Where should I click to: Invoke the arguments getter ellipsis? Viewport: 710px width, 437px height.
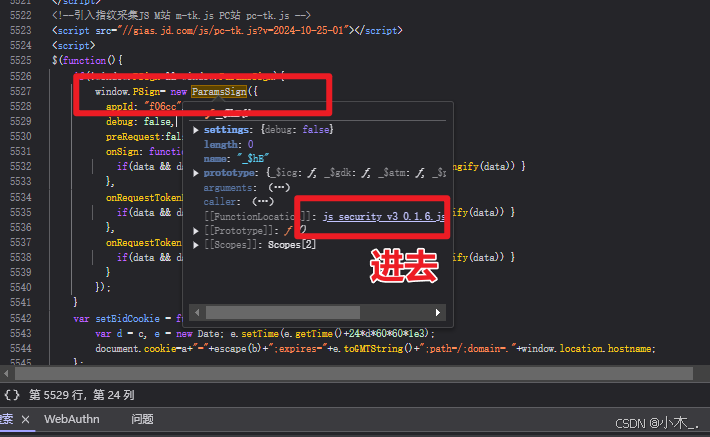[x=279, y=187]
